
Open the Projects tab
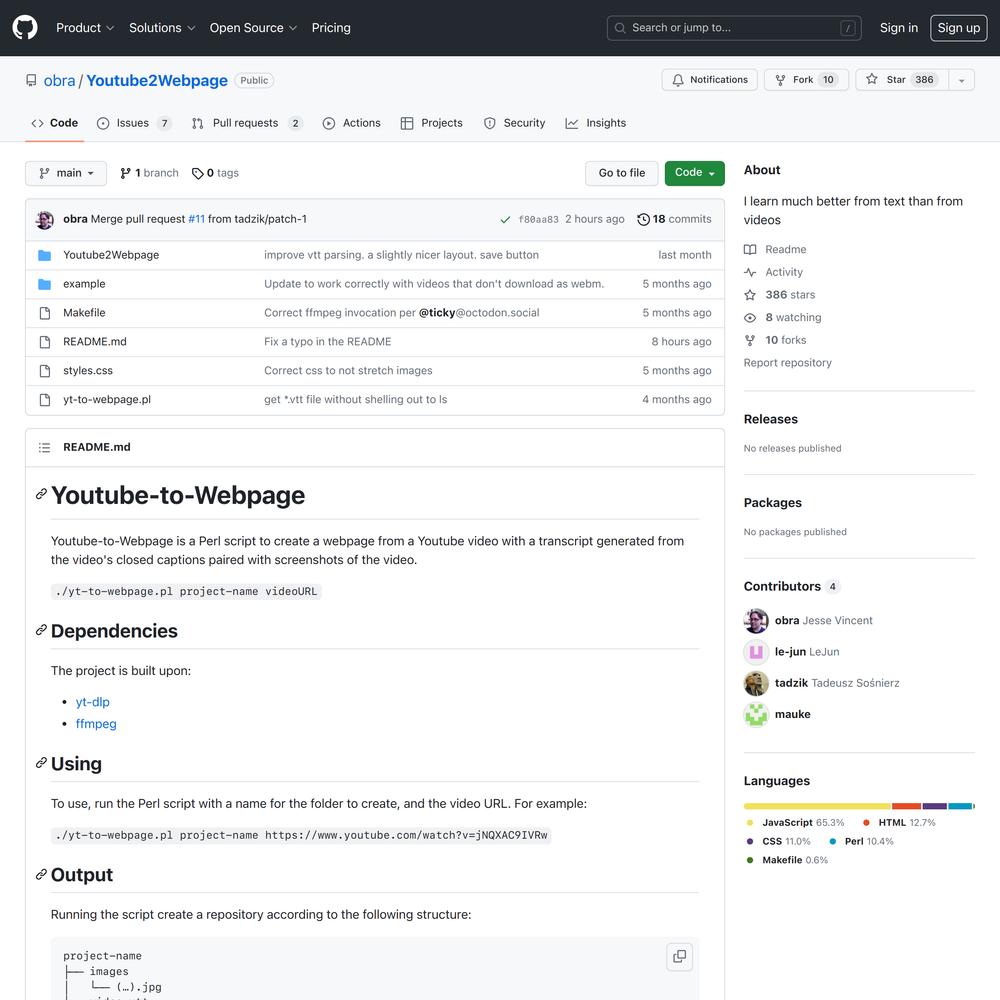tap(431, 123)
